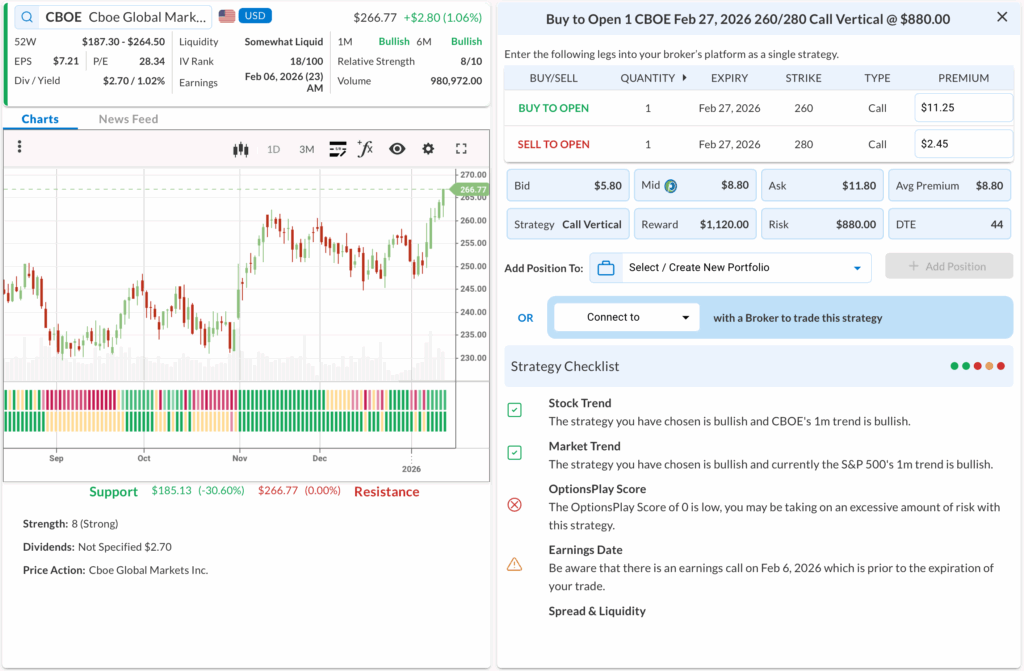Edit the $11.25 buy premium field
Image resolution: width=1024 pixels, height=671 pixels.
coord(963,108)
